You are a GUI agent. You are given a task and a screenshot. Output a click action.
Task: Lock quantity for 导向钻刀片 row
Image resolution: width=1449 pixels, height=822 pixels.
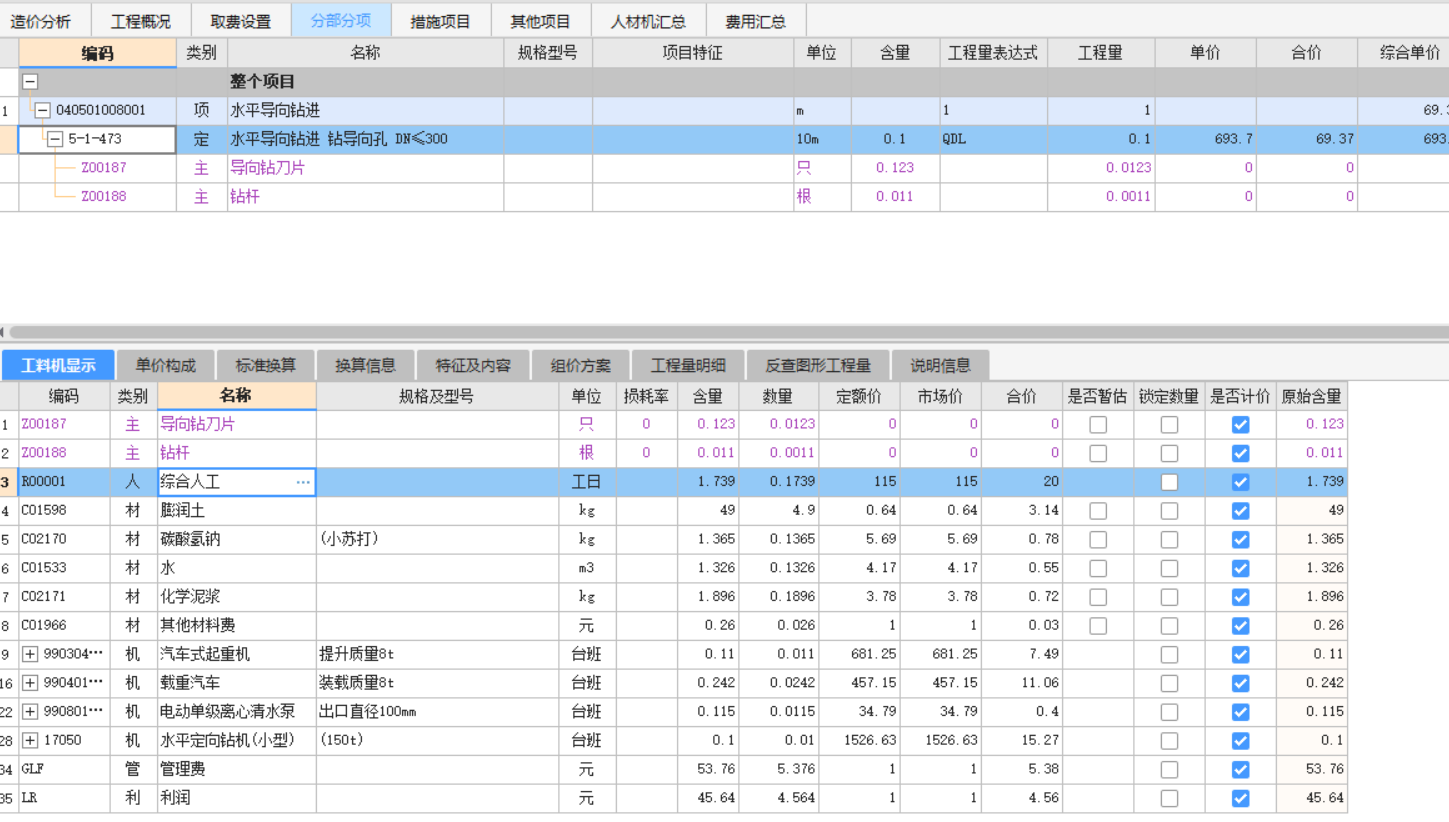pyautogui.click(x=1169, y=425)
